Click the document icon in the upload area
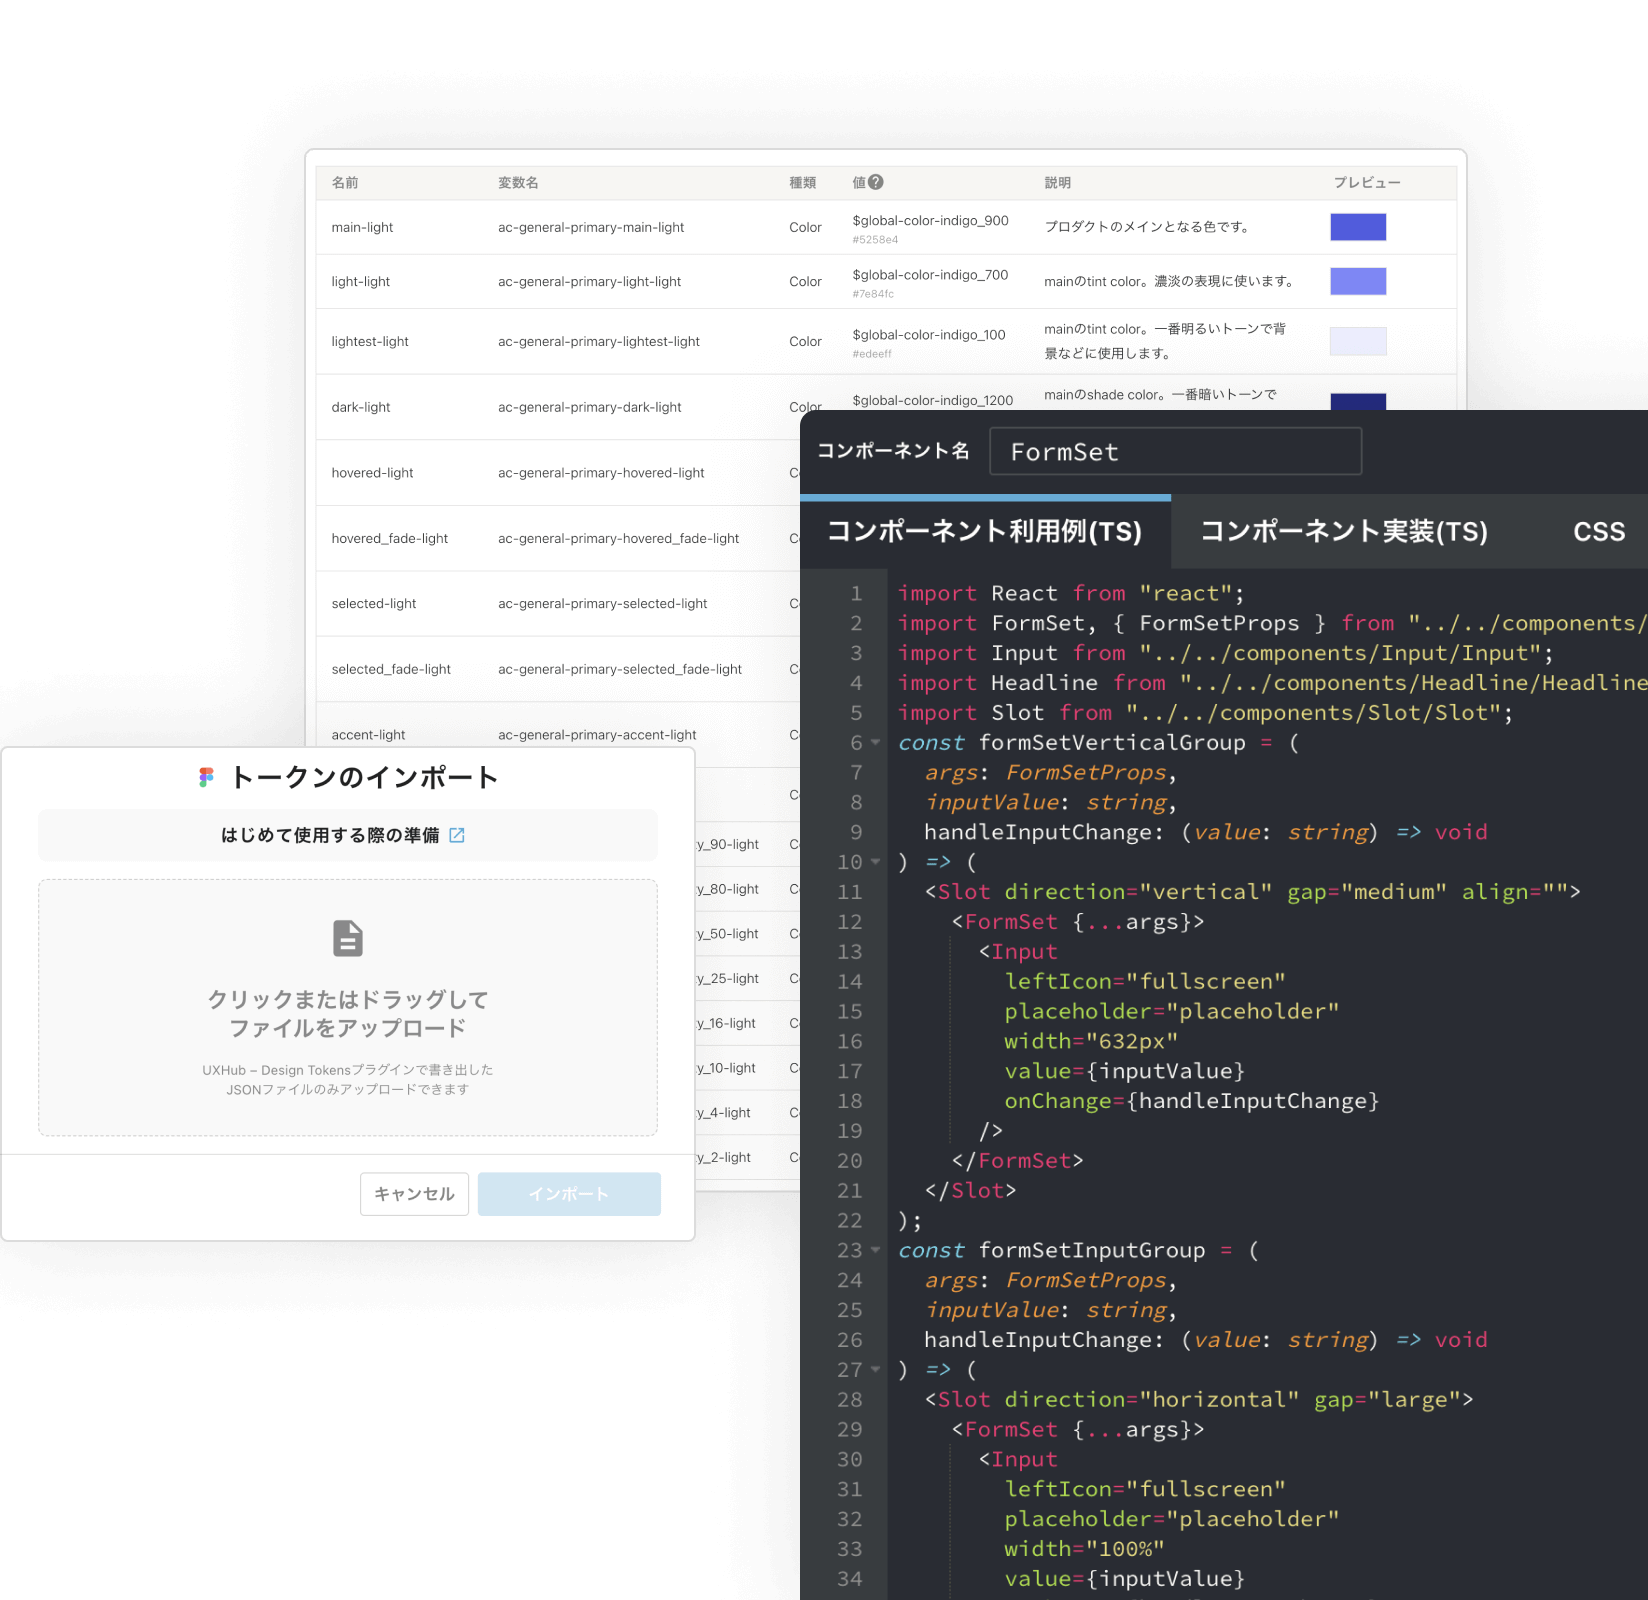Image resolution: width=1648 pixels, height=1600 pixels. [347, 938]
